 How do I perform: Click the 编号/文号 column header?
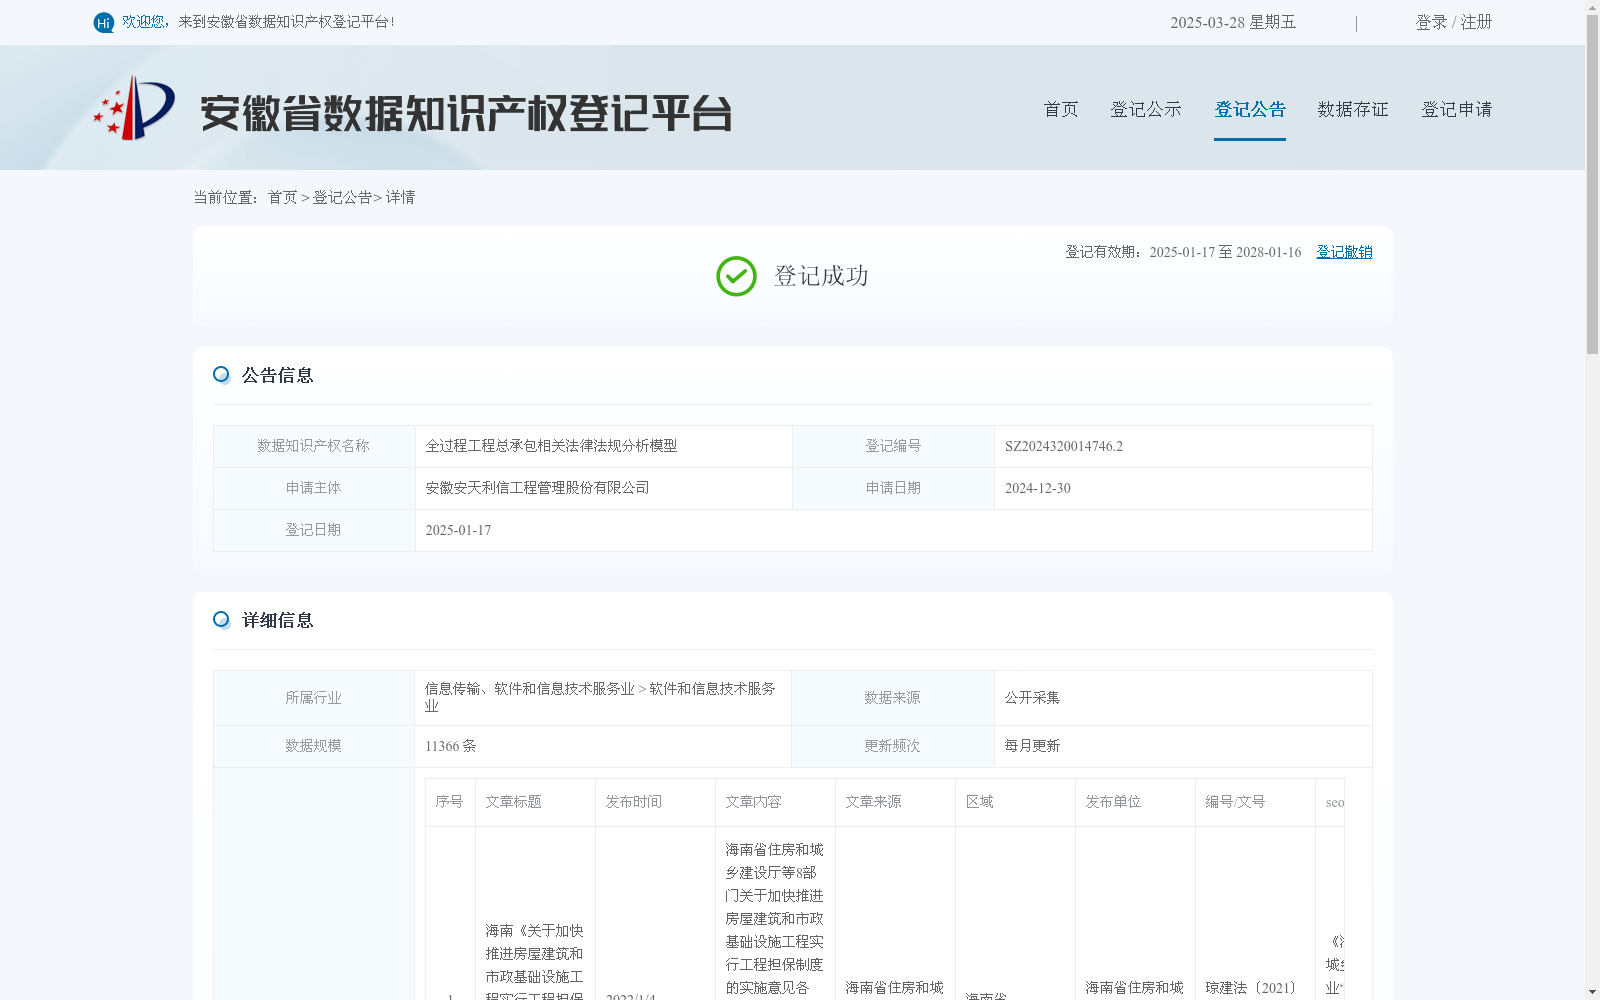pyautogui.click(x=1235, y=802)
